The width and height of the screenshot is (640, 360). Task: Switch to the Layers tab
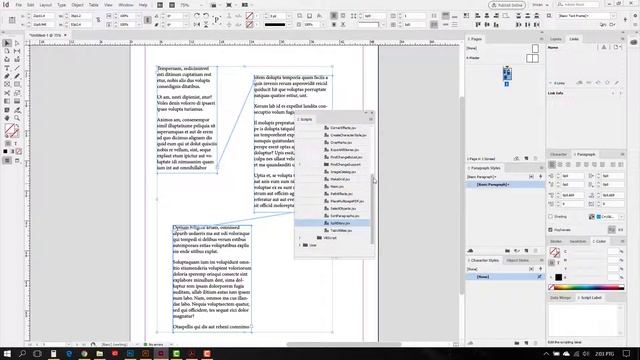[556, 39]
